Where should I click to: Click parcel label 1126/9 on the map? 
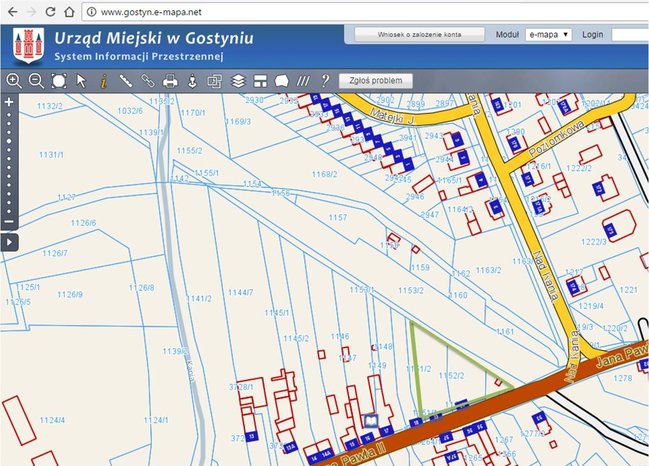pos(70,295)
